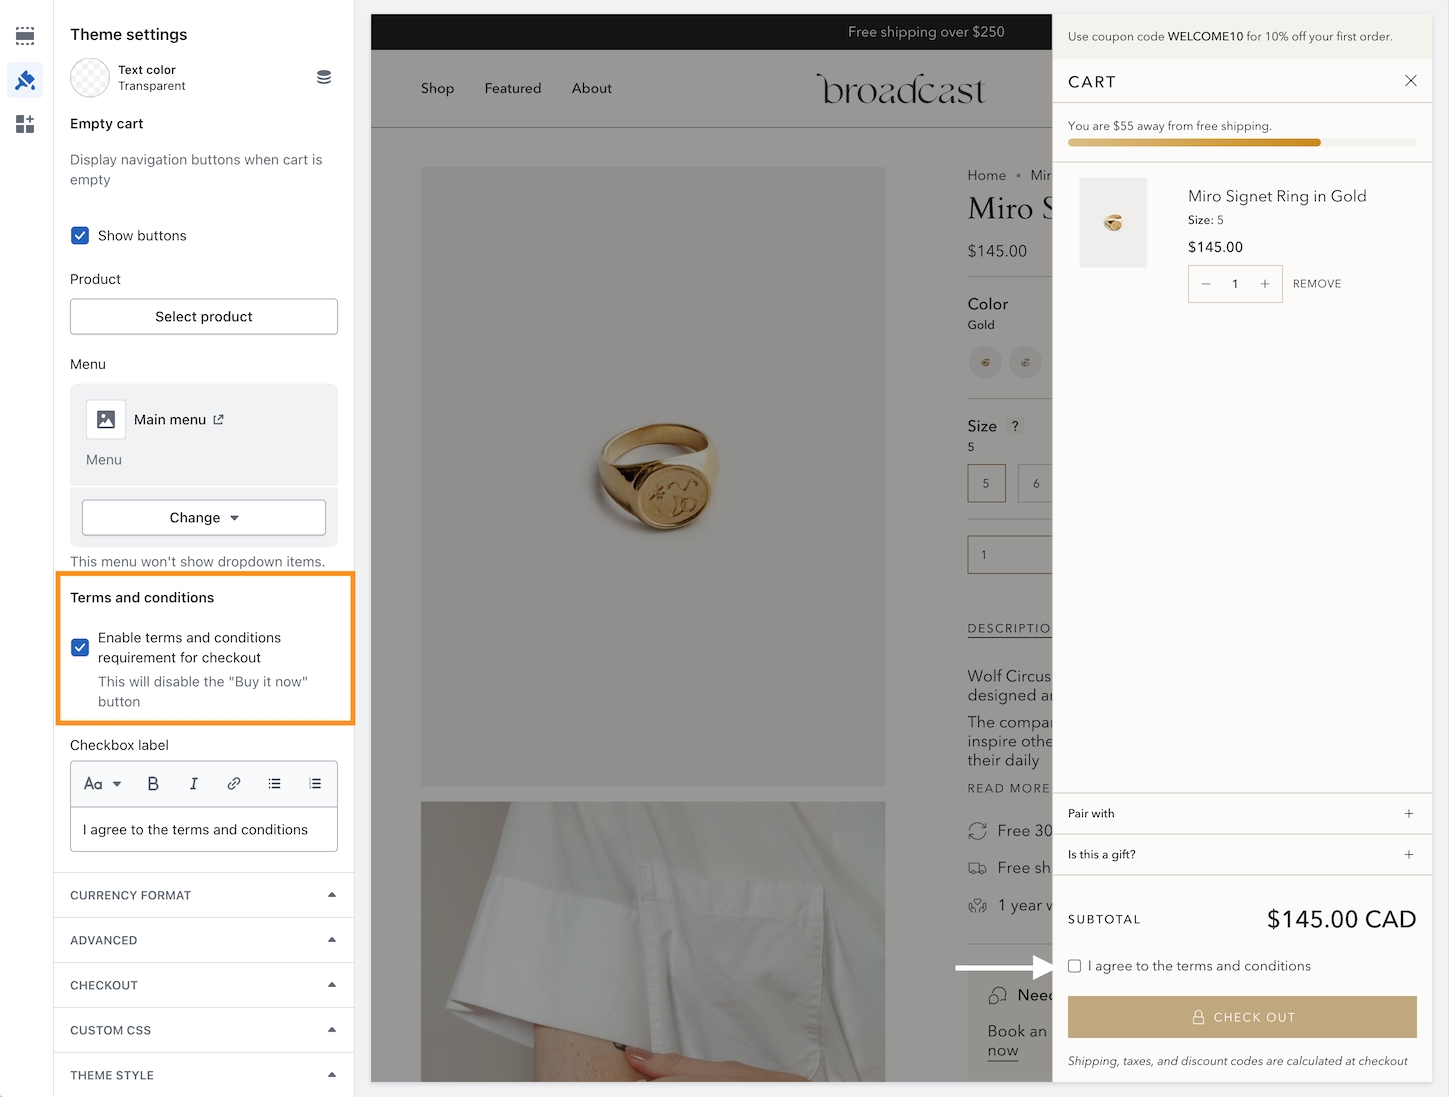Close the cart drawer
Viewport: 1449px width, 1097px height.
point(1410,81)
